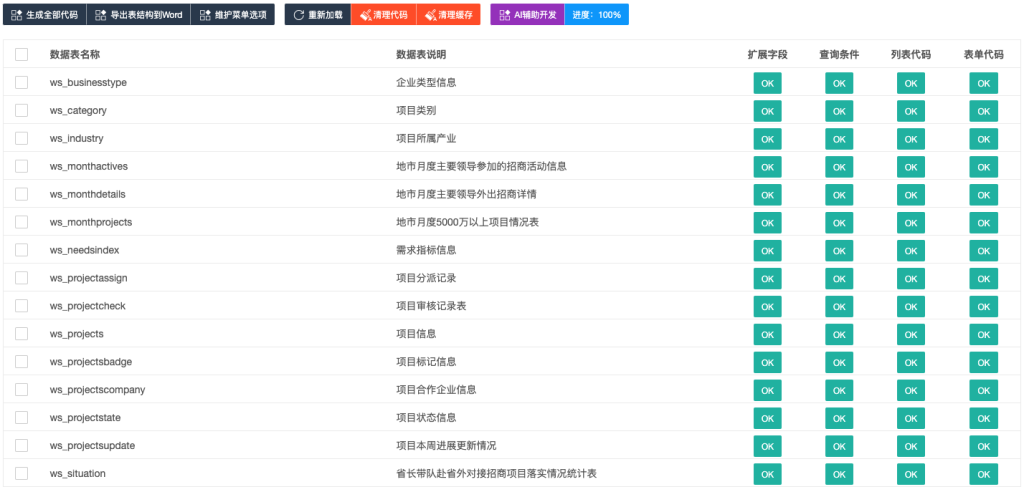Launch the purple AI辅助开发 button
The height and width of the screenshot is (492, 1024).
[x=527, y=15]
